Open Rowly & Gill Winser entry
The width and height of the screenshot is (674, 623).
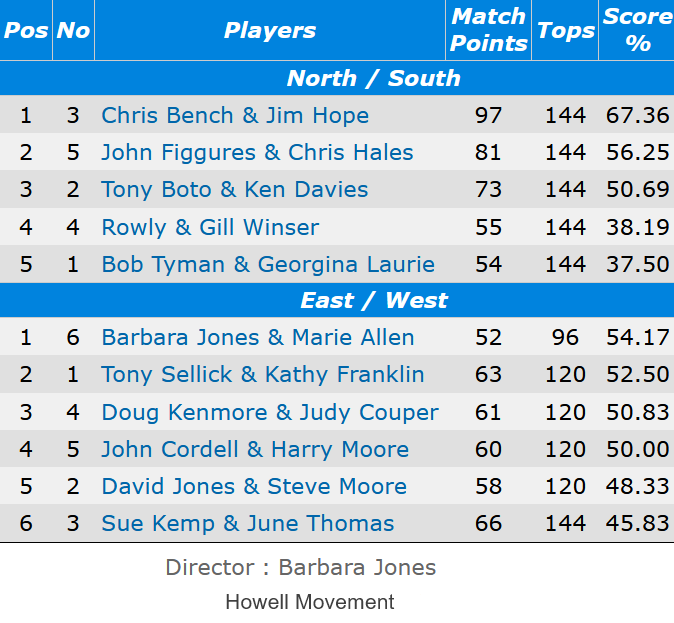pyautogui.click(x=210, y=227)
